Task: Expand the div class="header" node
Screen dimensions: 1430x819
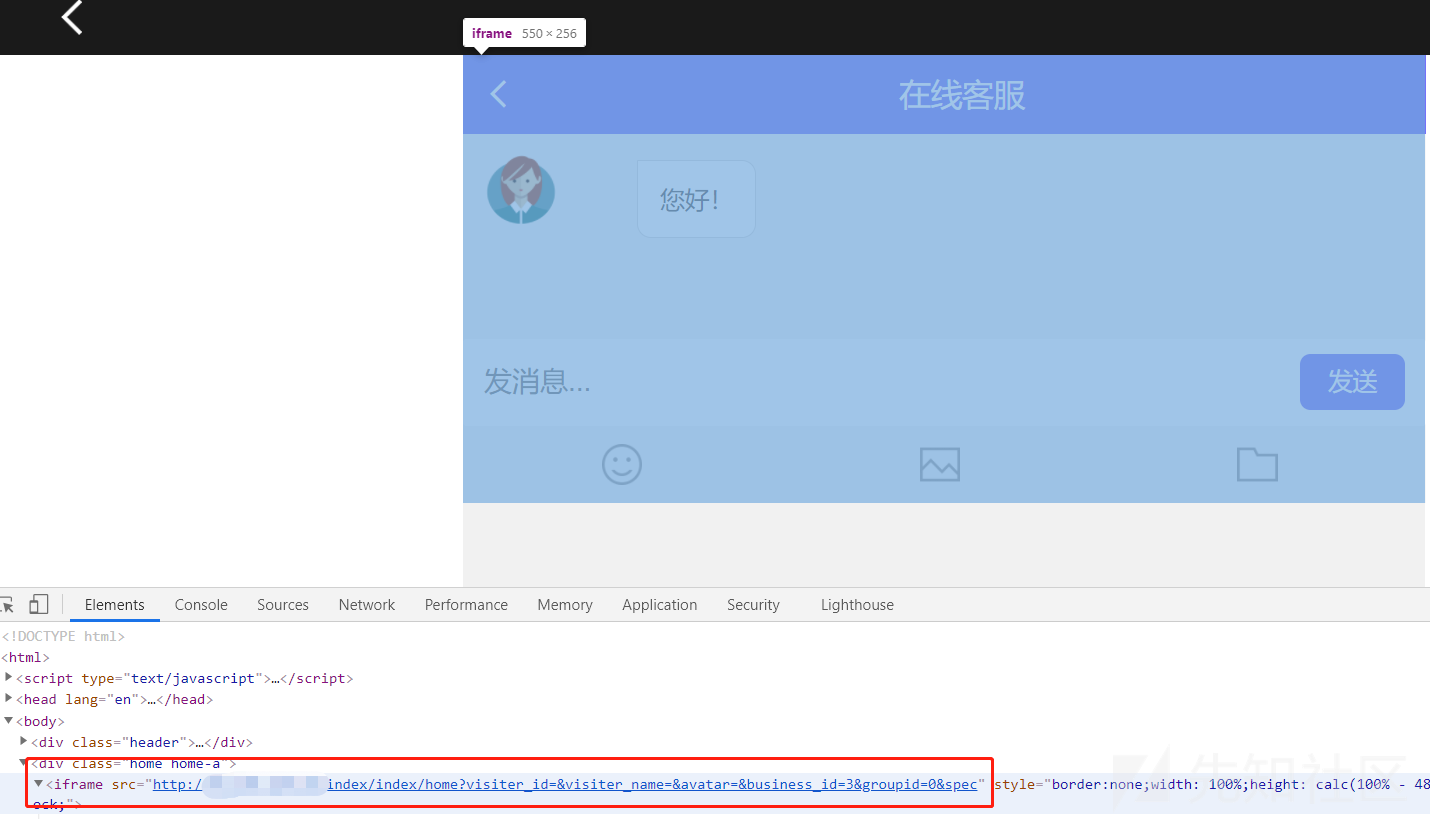Action: [24, 741]
